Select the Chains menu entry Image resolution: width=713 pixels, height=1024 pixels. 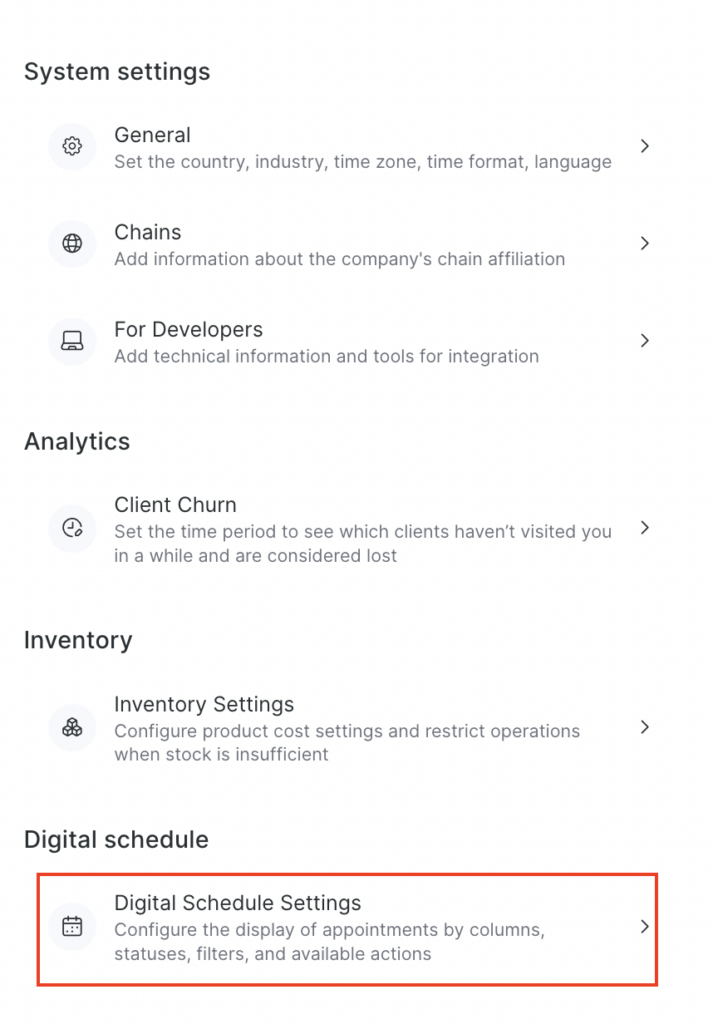(x=148, y=232)
